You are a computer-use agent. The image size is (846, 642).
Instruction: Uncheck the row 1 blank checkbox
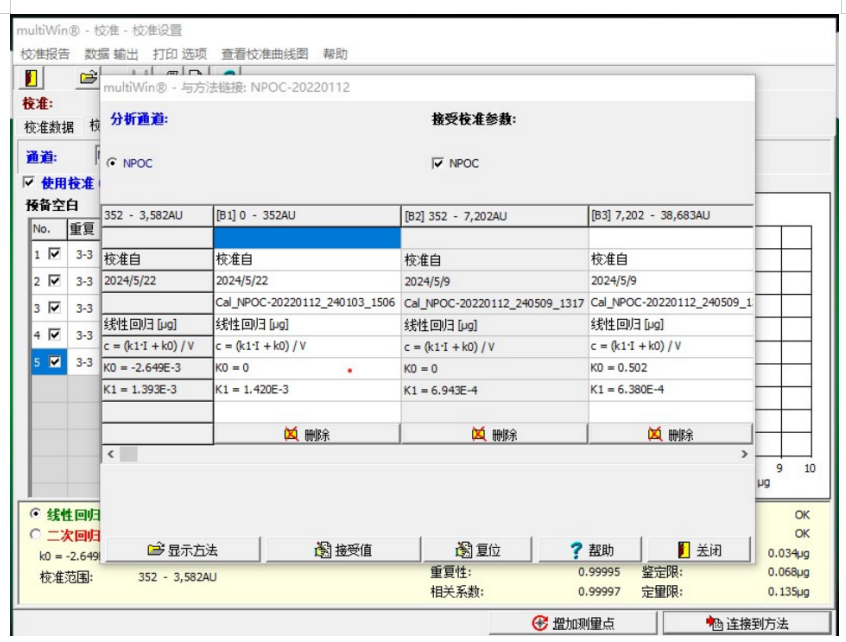tap(55, 255)
